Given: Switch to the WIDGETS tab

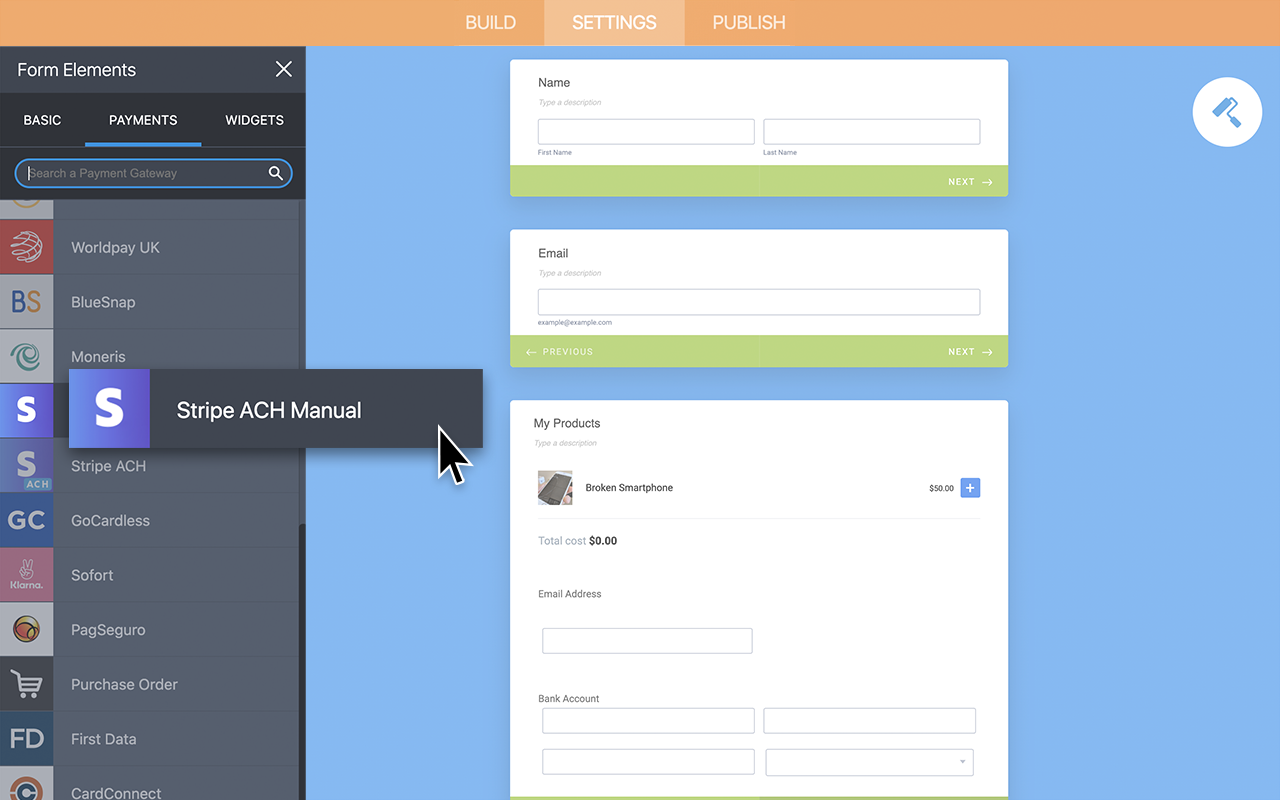Looking at the screenshot, I should pos(254,120).
